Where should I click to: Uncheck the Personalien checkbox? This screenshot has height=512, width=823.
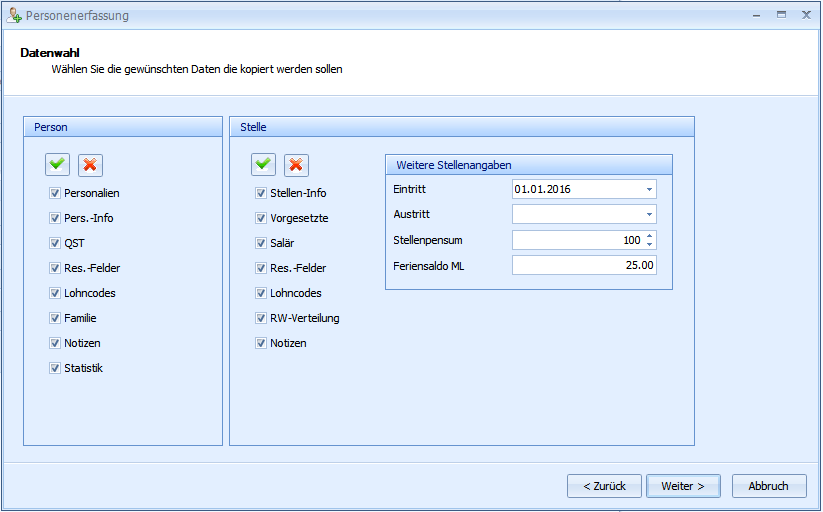55,193
